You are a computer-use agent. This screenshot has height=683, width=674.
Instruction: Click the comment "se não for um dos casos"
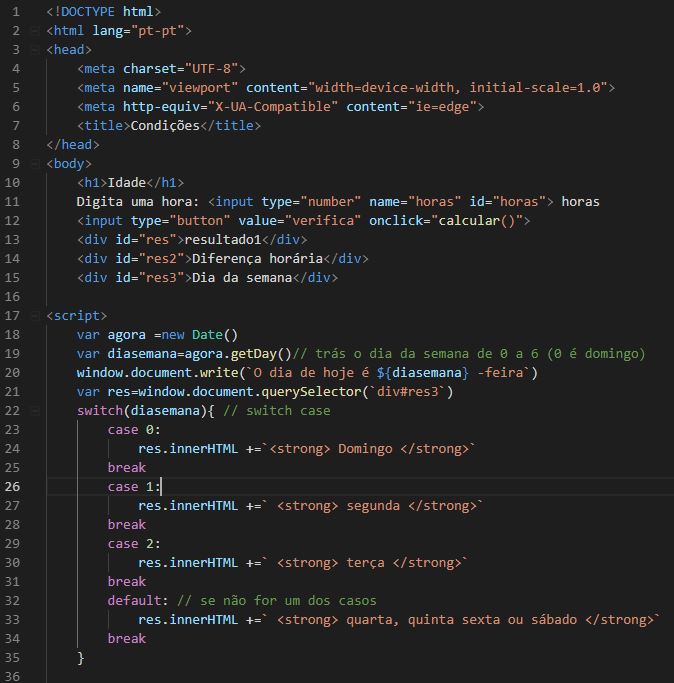[288, 601]
